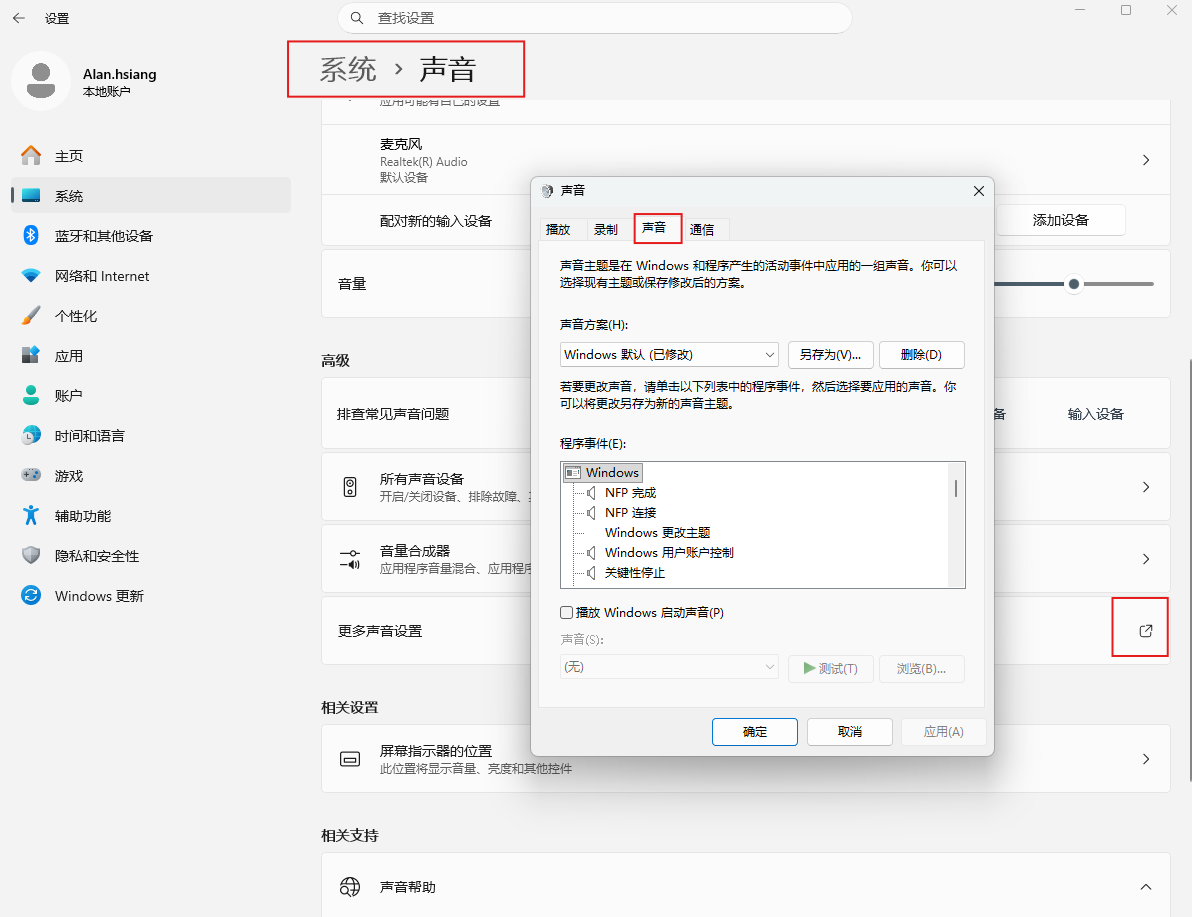This screenshot has height=917, width=1192.
Task: Open the 声音方案 dropdown
Action: coord(669,354)
